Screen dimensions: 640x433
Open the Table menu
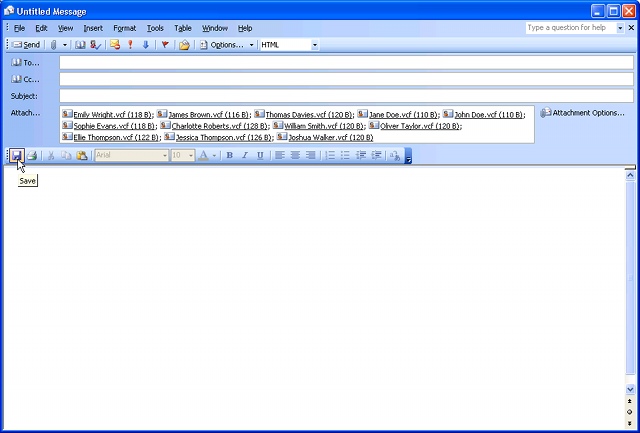tap(183, 28)
